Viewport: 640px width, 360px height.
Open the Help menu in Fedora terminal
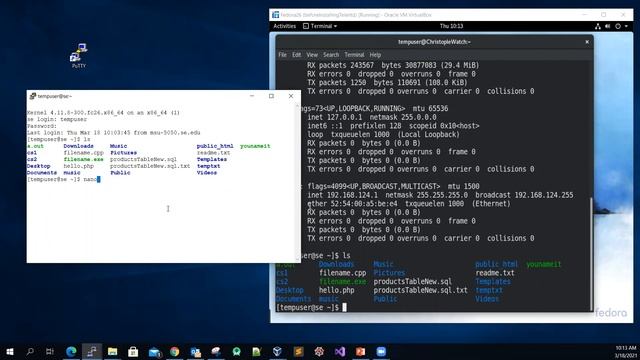point(375,55)
